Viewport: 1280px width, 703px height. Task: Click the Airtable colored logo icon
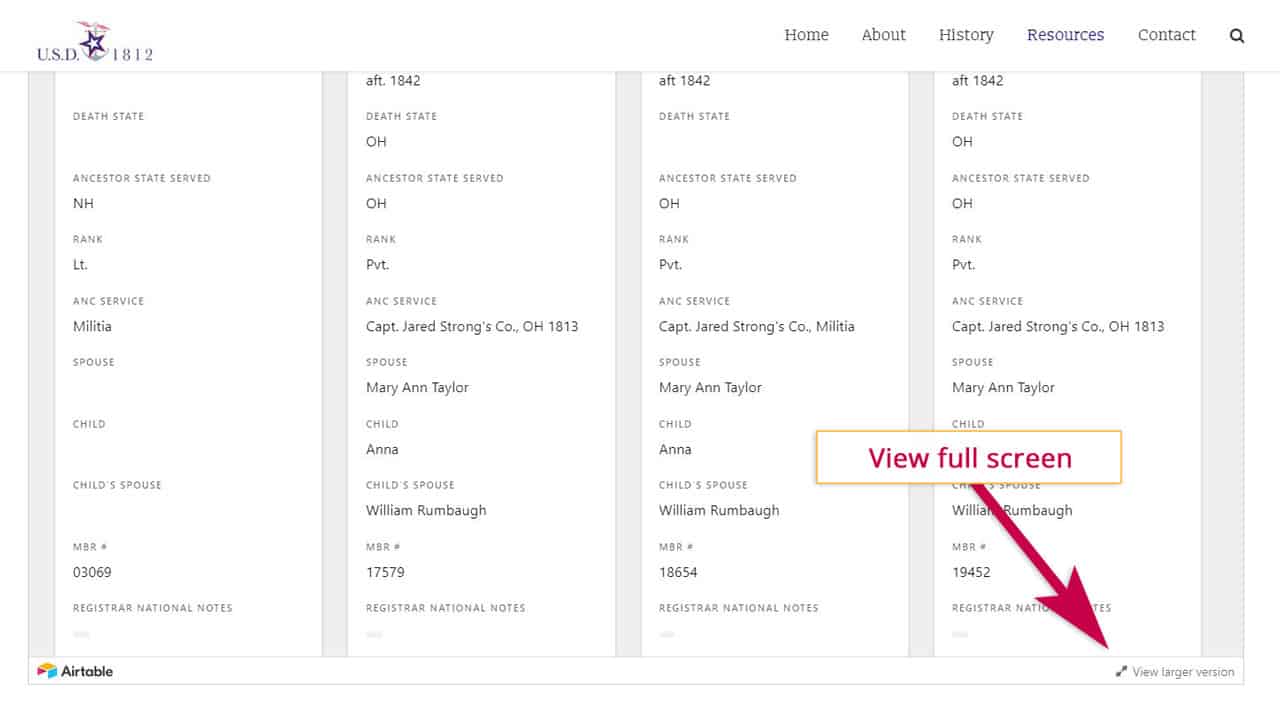[x=46, y=670]
